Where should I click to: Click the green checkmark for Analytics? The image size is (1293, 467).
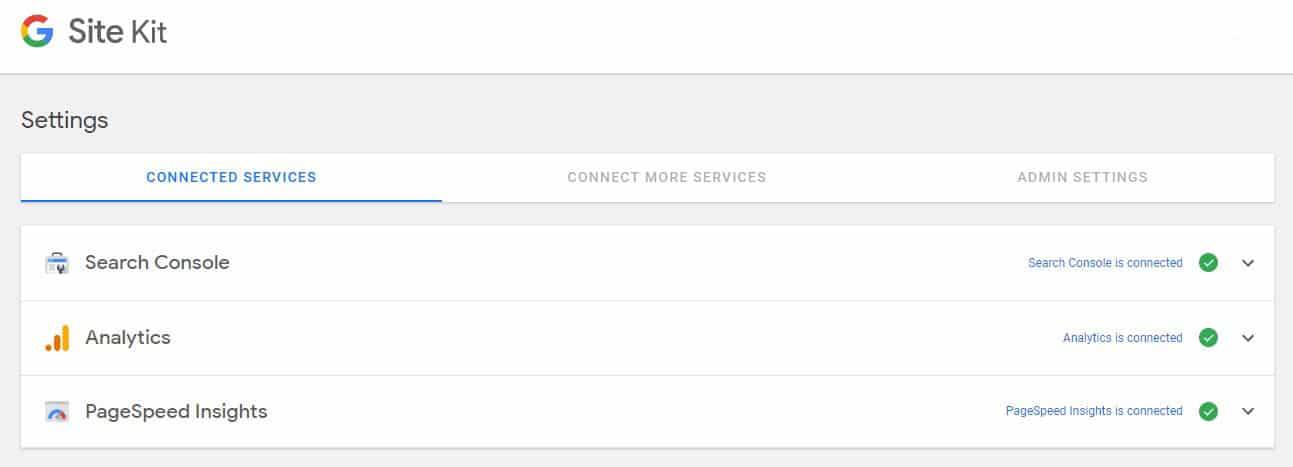1208,338
